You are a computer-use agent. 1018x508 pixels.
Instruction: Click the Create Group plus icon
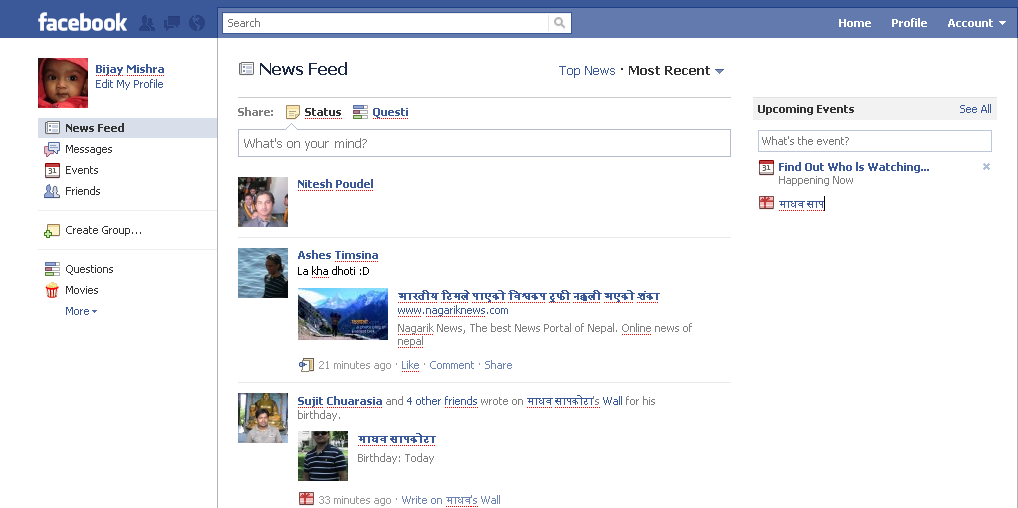pos(52,231)
